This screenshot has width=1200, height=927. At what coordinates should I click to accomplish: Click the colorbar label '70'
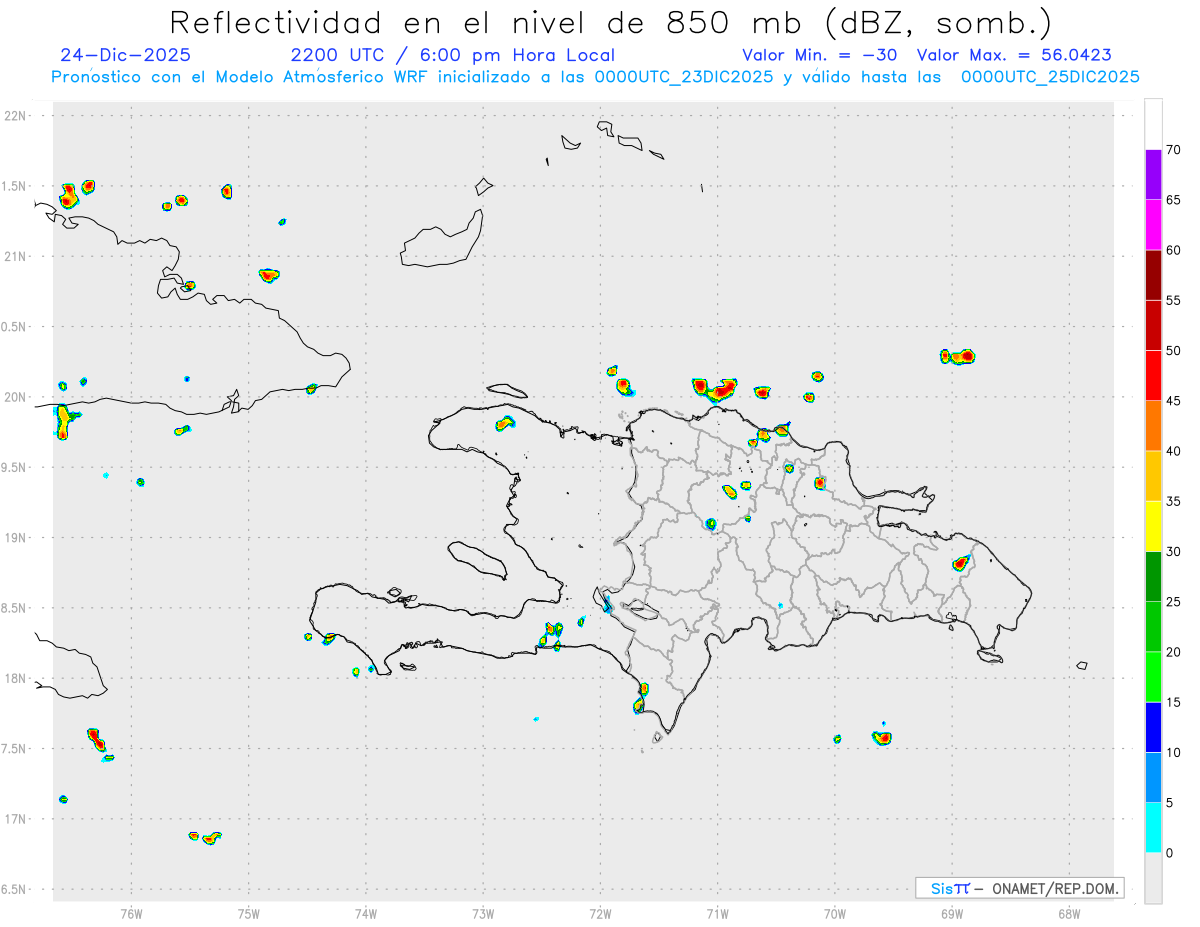(1173, 150)
